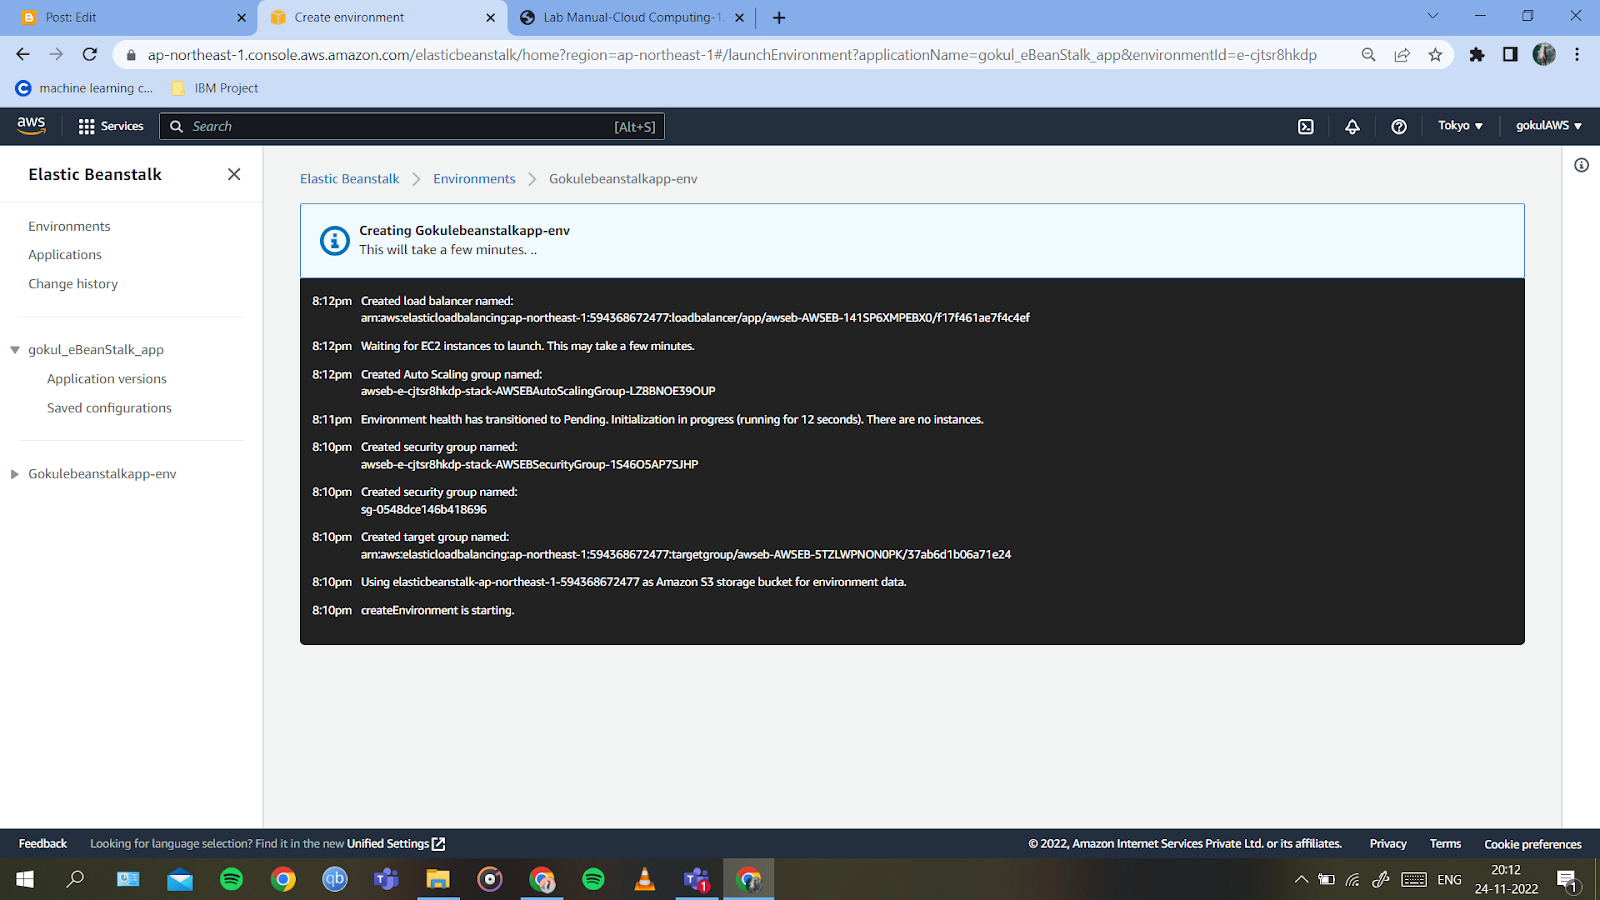
Task: Open the Mail app on the taskbar
Action: pos(180,879)
